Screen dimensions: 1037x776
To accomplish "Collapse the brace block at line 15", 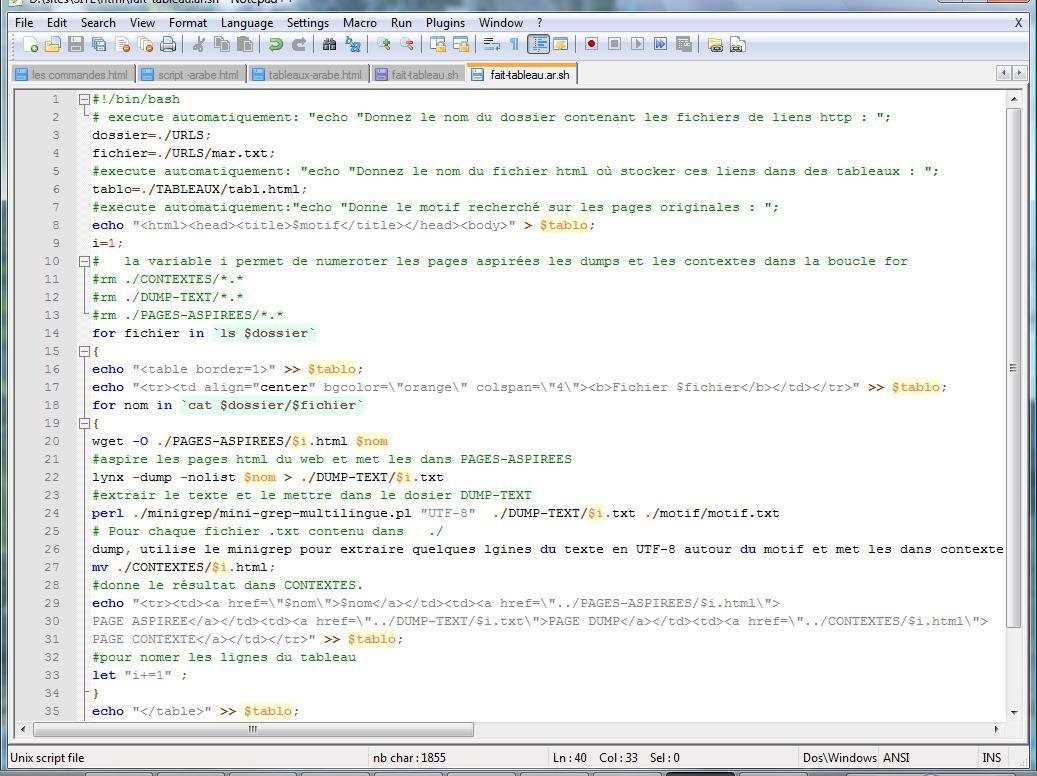I will pyautogui.click(x=84, y=351).
